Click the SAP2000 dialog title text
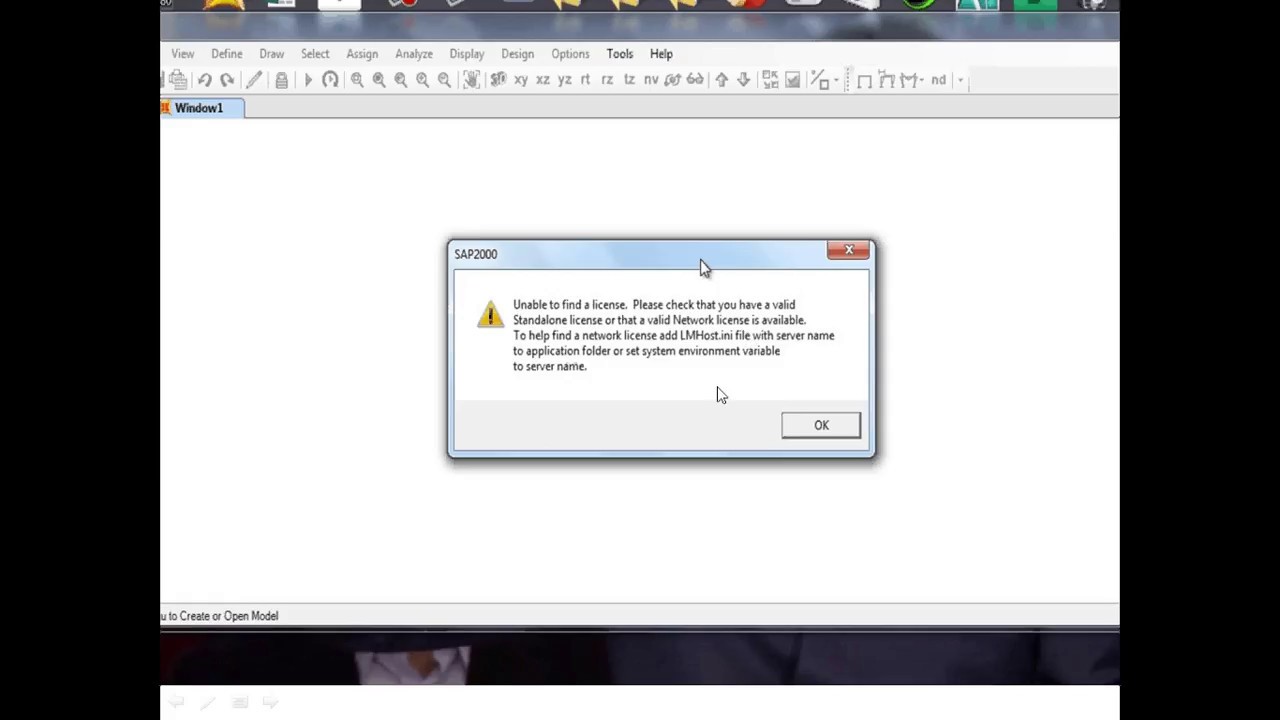The height and width of the screenshot is (720, 1280). point(476,254)
